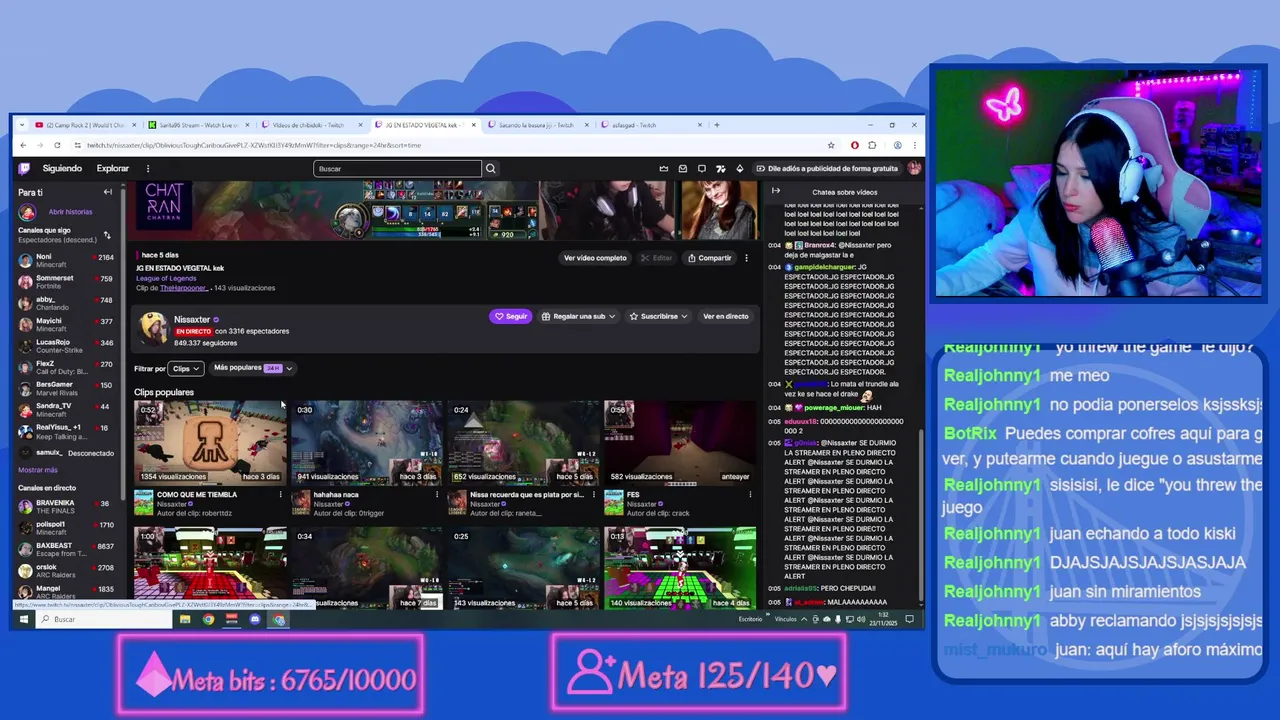The height and width of the screenshot is (720, 1280).
Task: Switch to Camp Rock 2 YouTube tab
Action: click(85, 125)
